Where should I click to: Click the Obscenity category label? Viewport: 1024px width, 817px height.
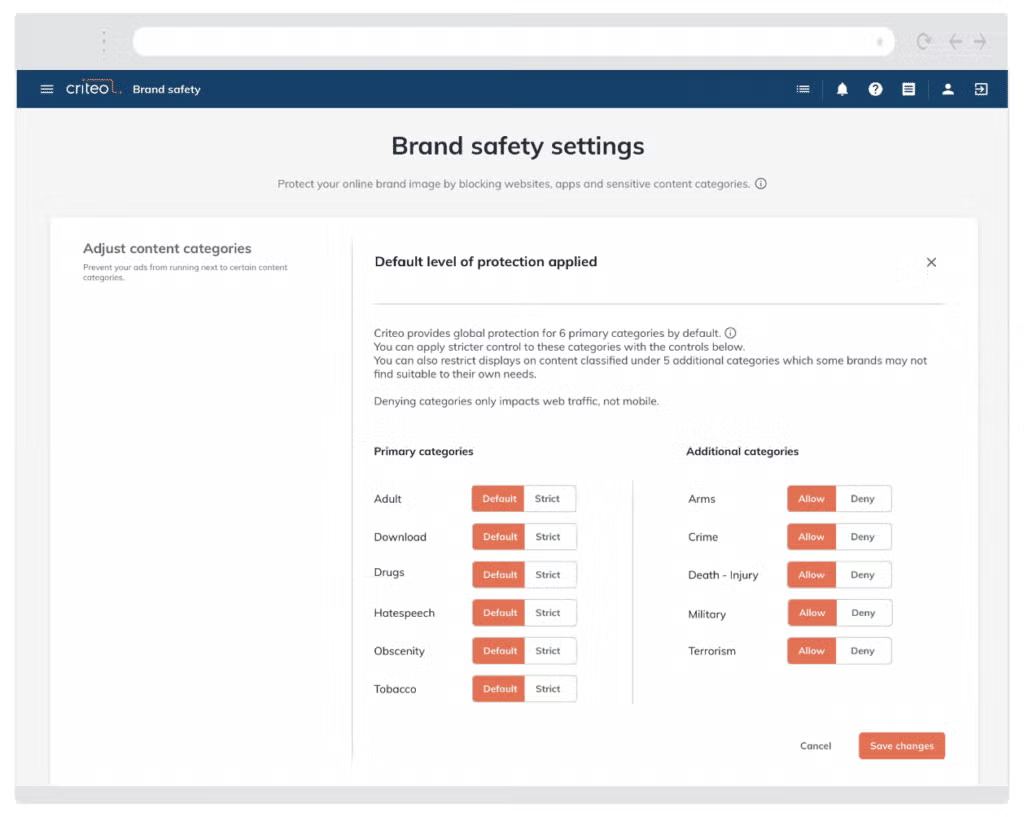(399, 650)
